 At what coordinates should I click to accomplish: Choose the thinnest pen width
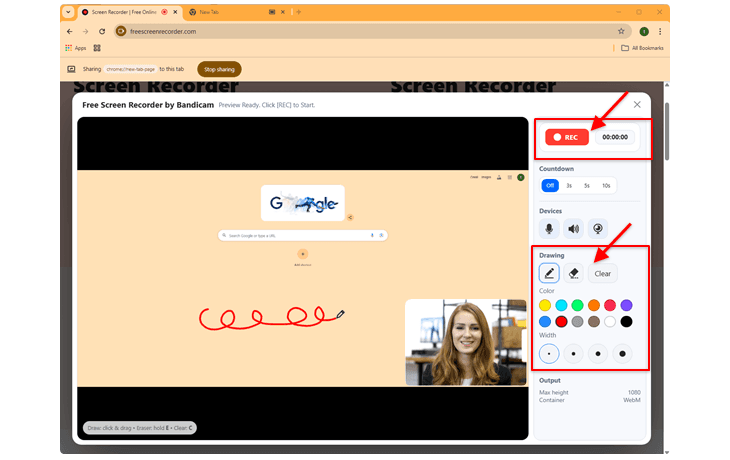[549, 354]
